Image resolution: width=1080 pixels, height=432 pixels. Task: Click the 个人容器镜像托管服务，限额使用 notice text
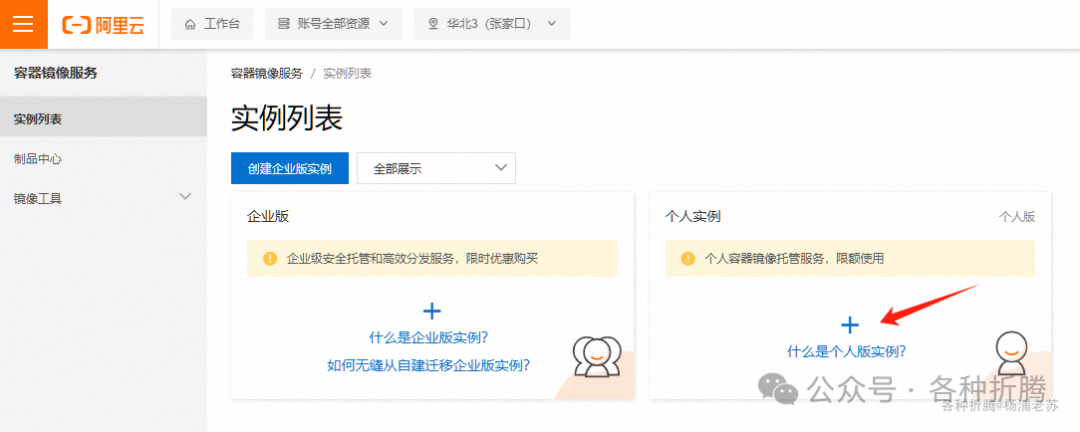click(794, 259)
